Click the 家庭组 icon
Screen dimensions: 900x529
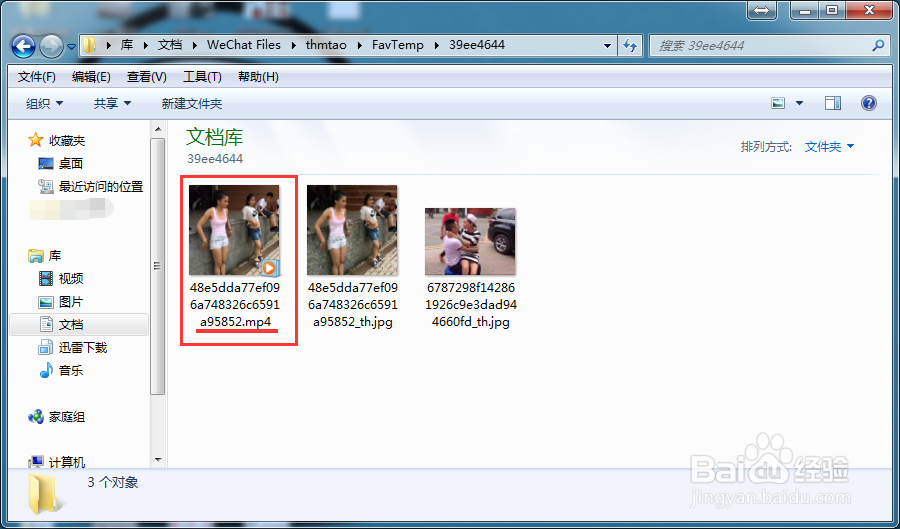pos(36,417)
